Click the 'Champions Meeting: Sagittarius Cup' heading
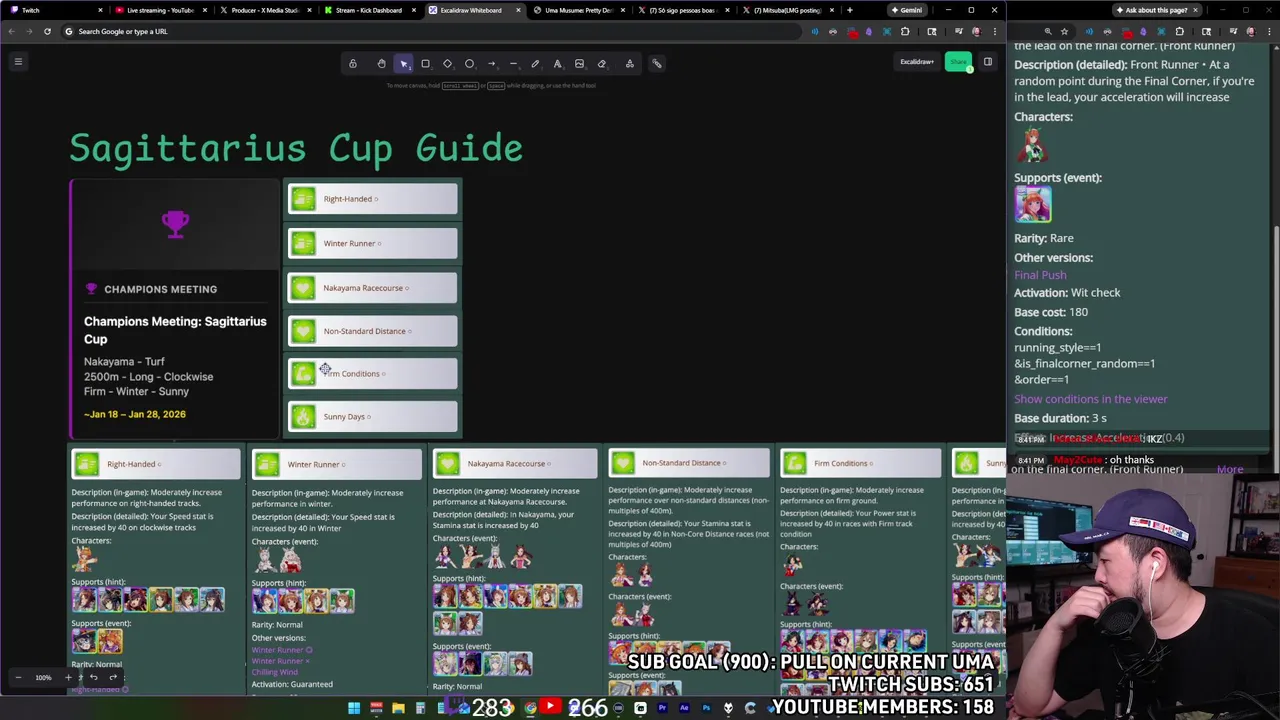Viewport: 1280px width, 720px height. (175, 330)
